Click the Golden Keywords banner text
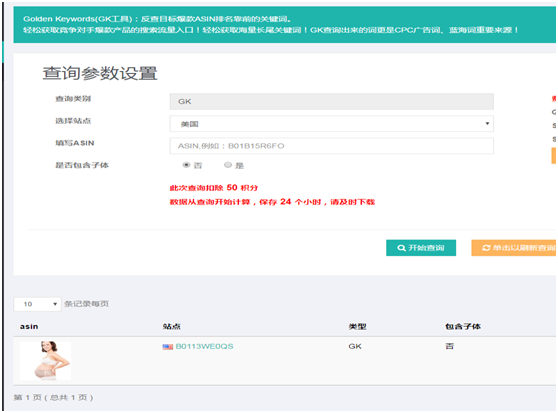The height and width of the screenshot is (413, 558). [270, 24]
